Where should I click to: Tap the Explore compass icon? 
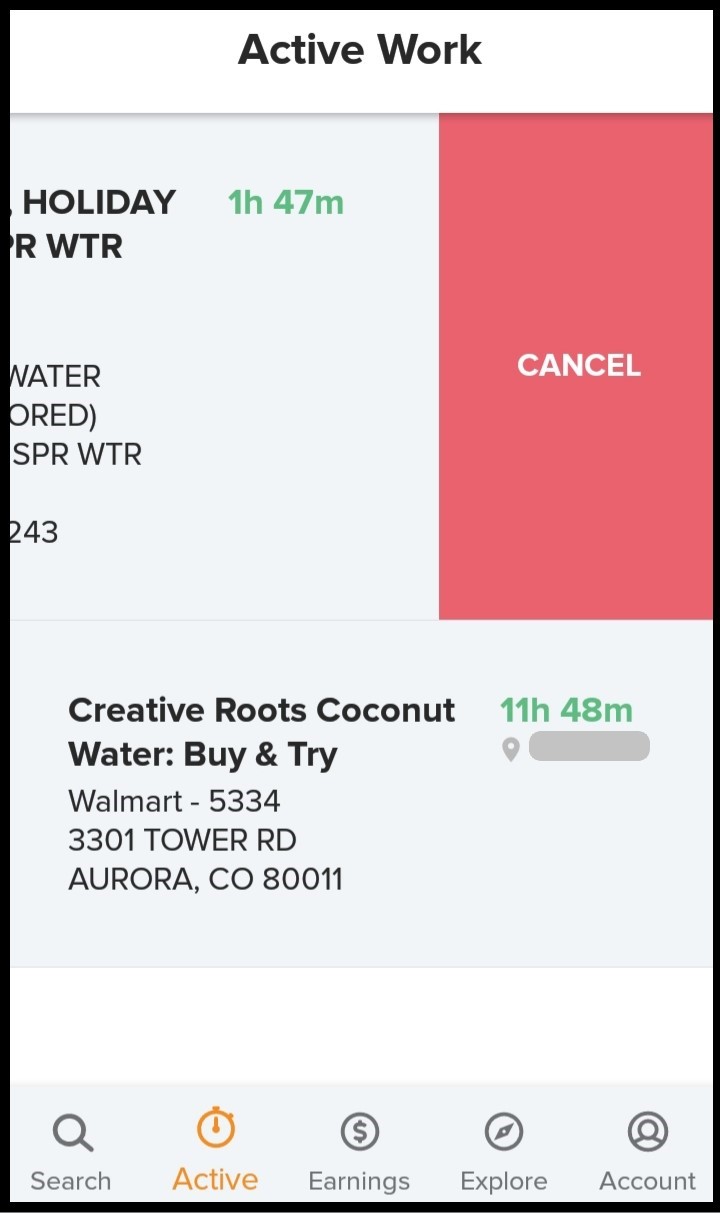[503, 1132]
